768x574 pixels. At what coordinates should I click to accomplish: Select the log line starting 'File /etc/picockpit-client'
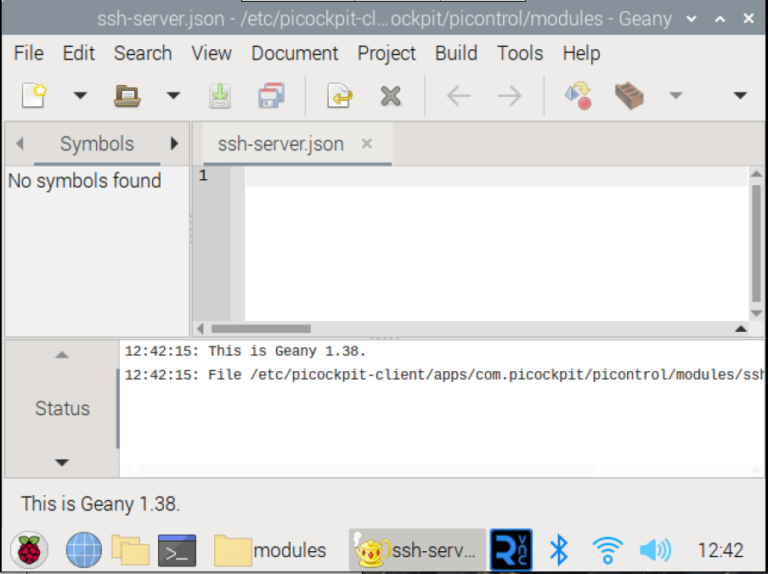444,375
